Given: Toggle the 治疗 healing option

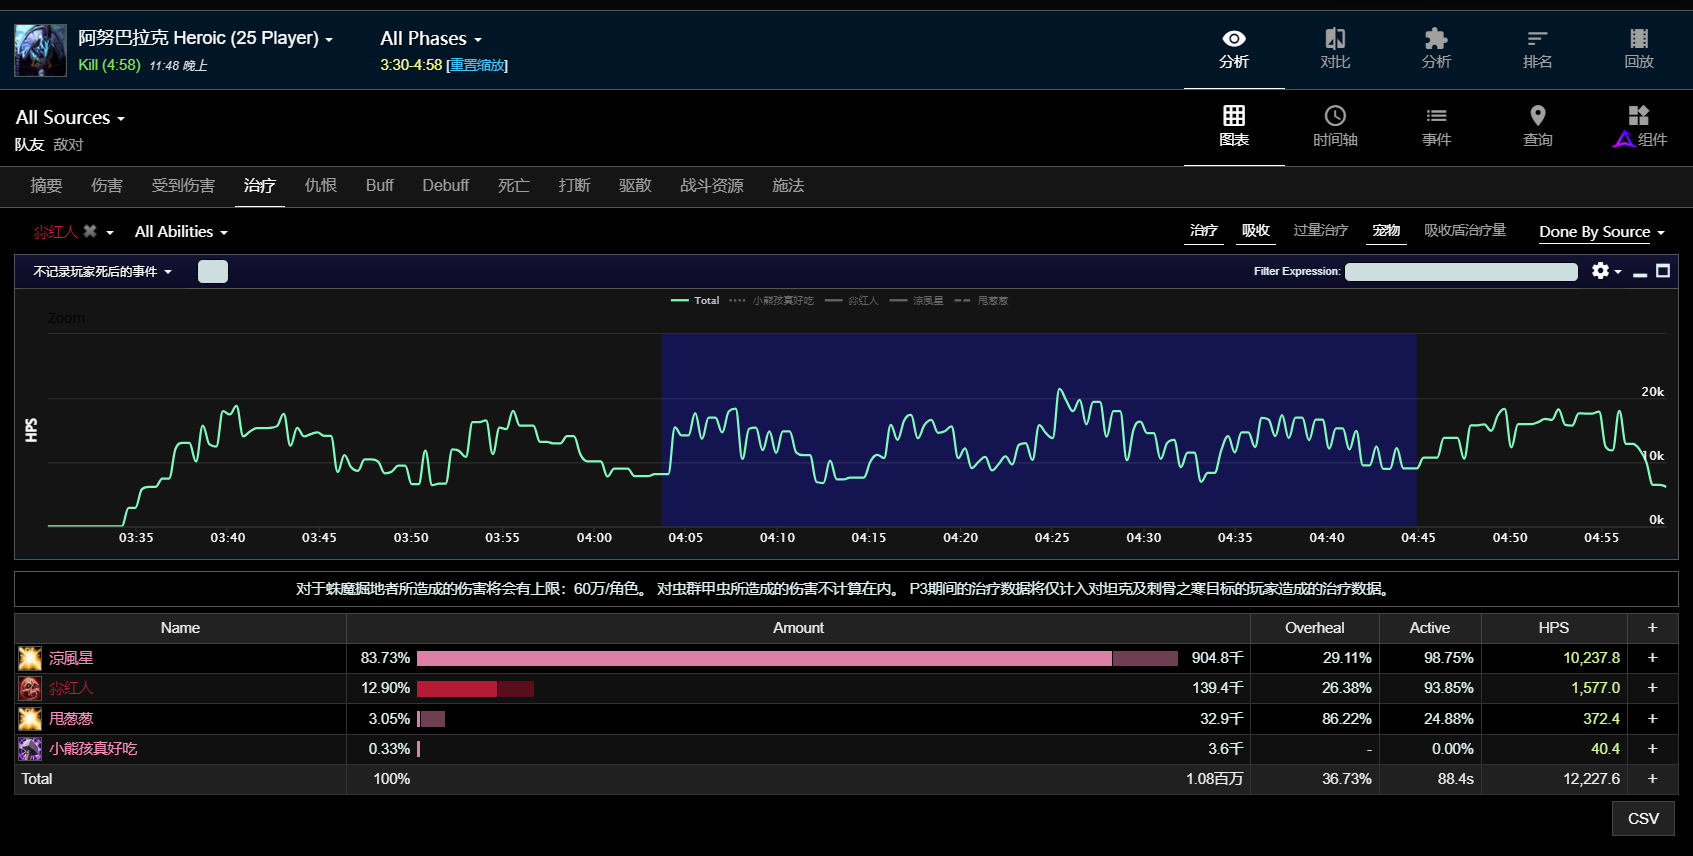Looking at the screenshot, I should coord(1204,231).
